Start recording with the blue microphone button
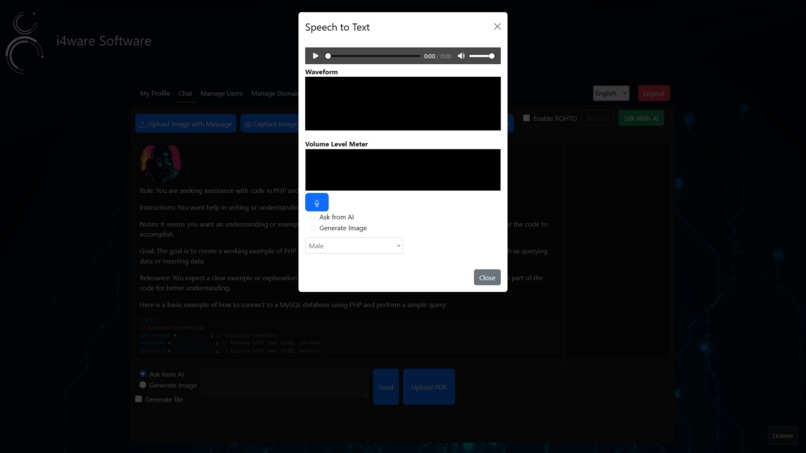This screenshot has width=806, height=453. 317,202
